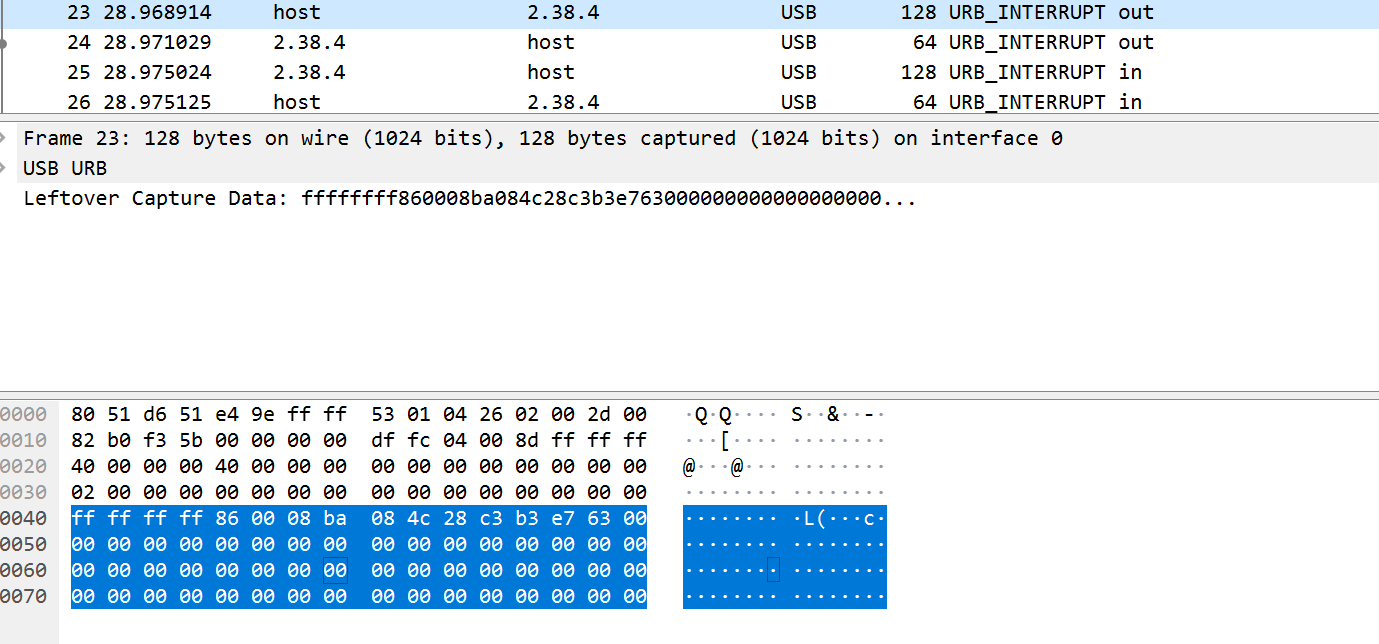The width and height of the screenshot is (1379, 644).
Task: Click 'URB_INTERRUPT in' info of packet 26
Action: (1045, 102)
